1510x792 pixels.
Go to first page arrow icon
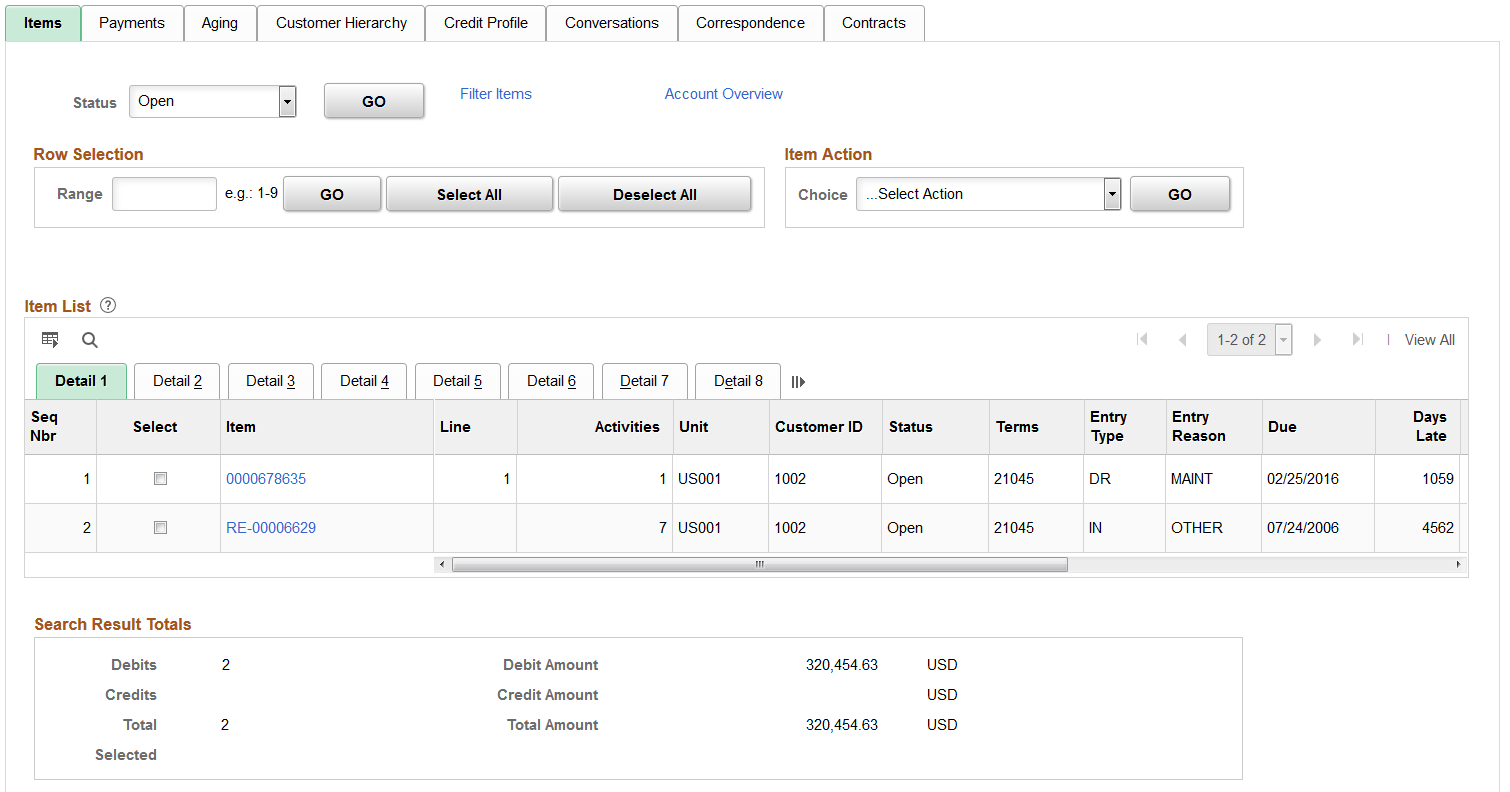(1142, 340)
